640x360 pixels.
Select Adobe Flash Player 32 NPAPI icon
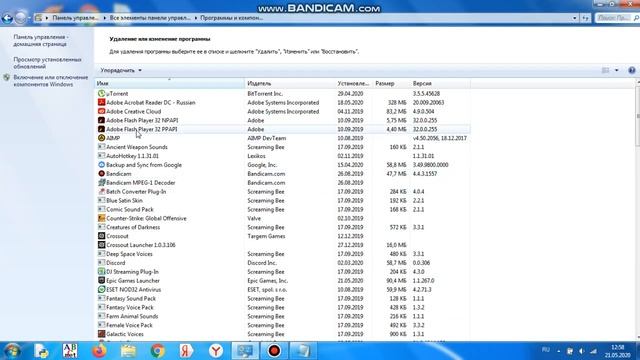click(102, 120)
